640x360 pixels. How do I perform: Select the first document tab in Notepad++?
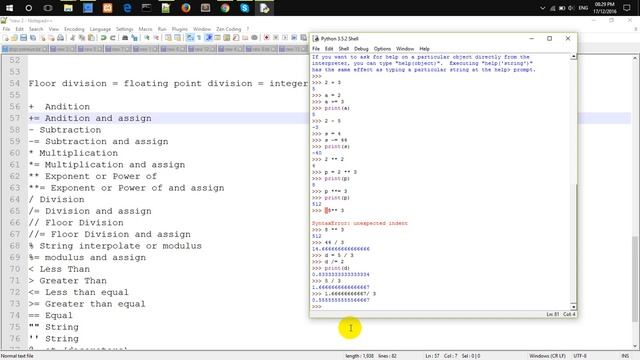(24, 49)
